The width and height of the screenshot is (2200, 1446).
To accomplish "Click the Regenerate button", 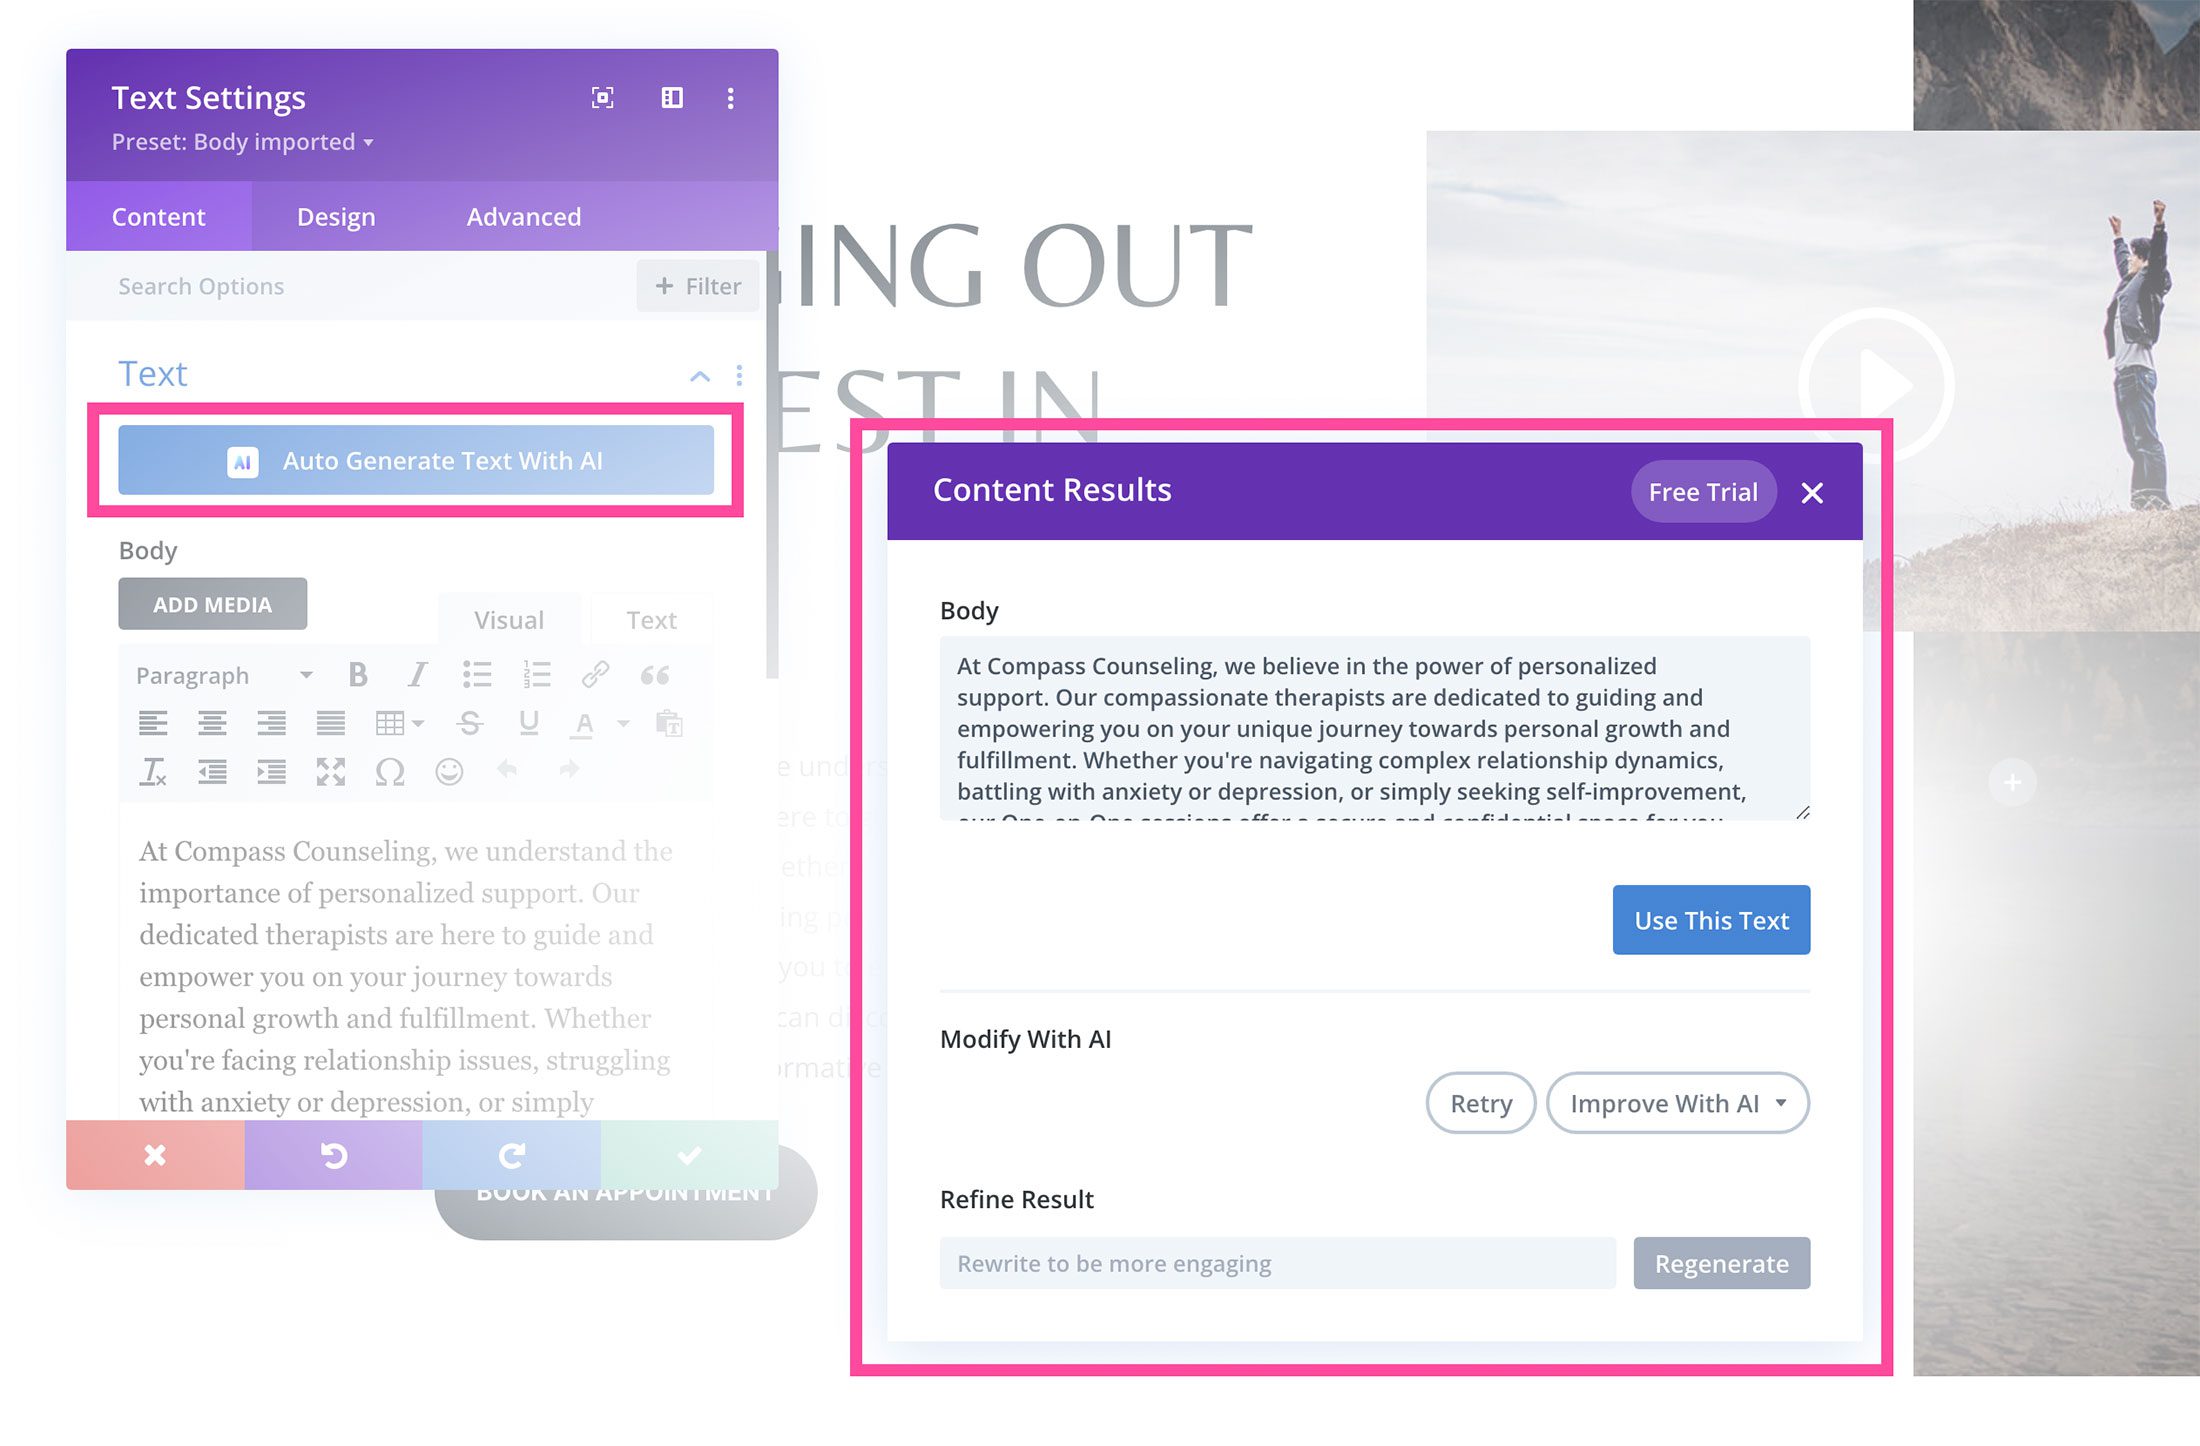I will [1722, 1264].
